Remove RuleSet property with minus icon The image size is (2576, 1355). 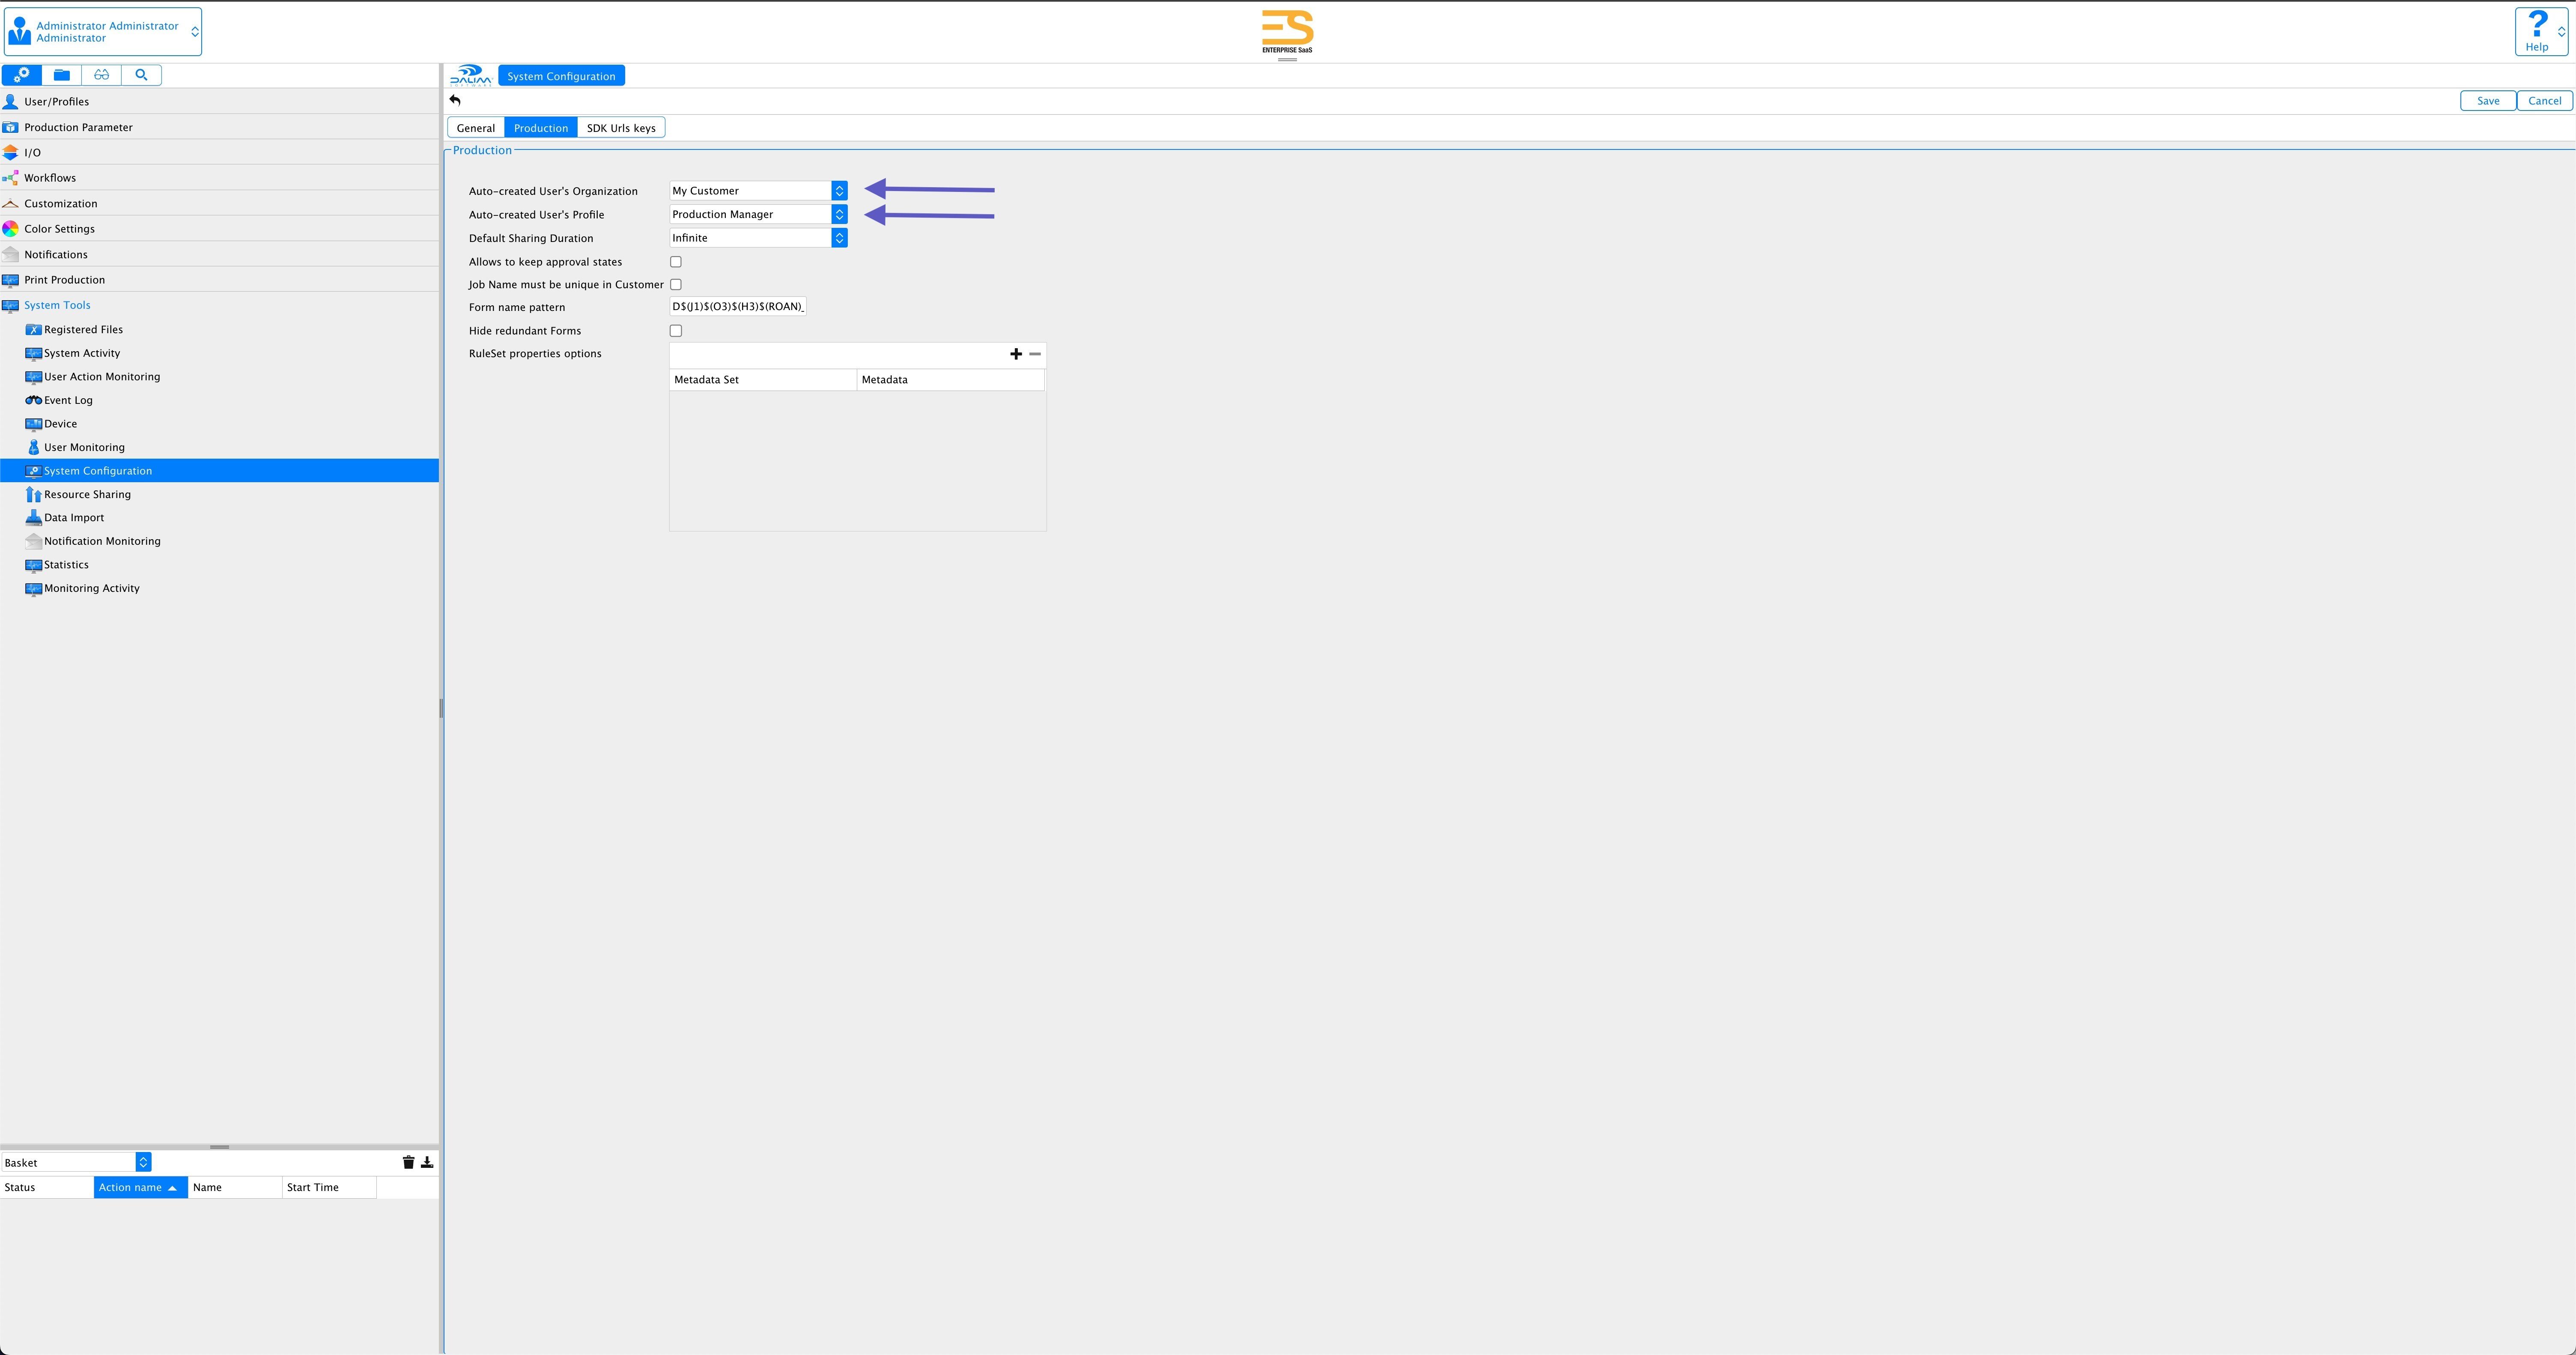pos(1035,354)
